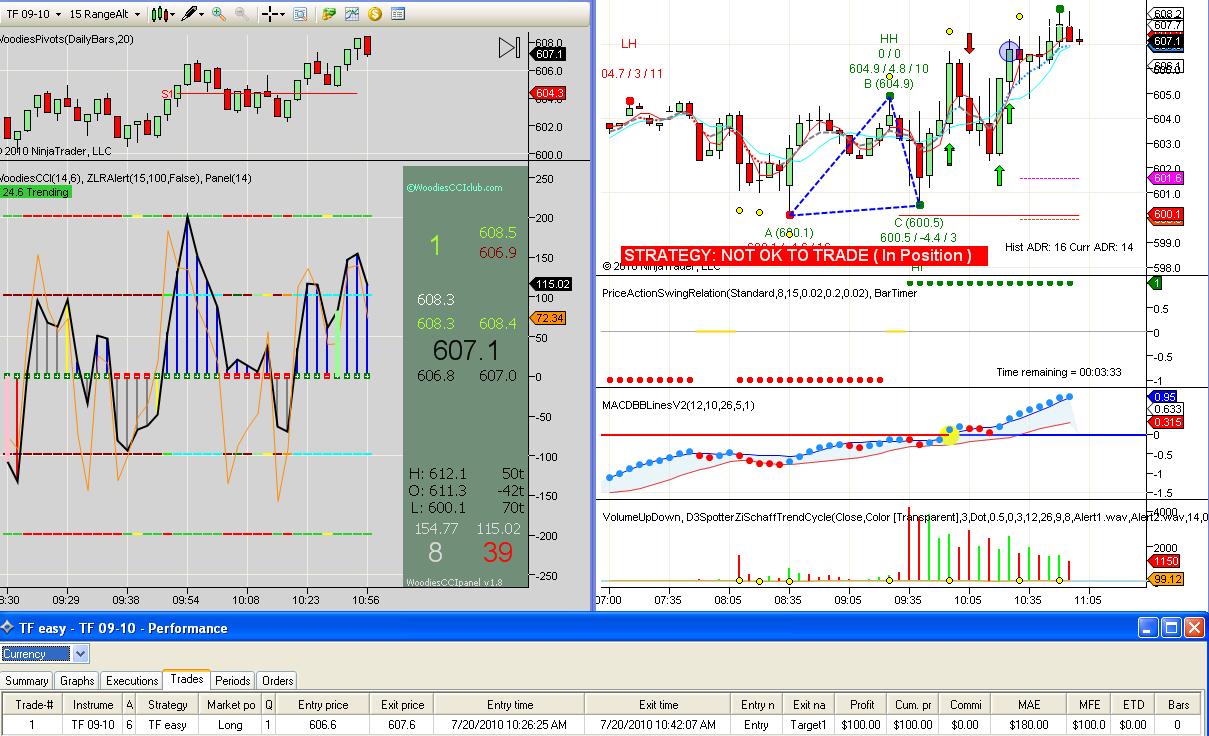Sort by Strategy column header
Viewport: 1209px width, 736px height.
point(168,705)
